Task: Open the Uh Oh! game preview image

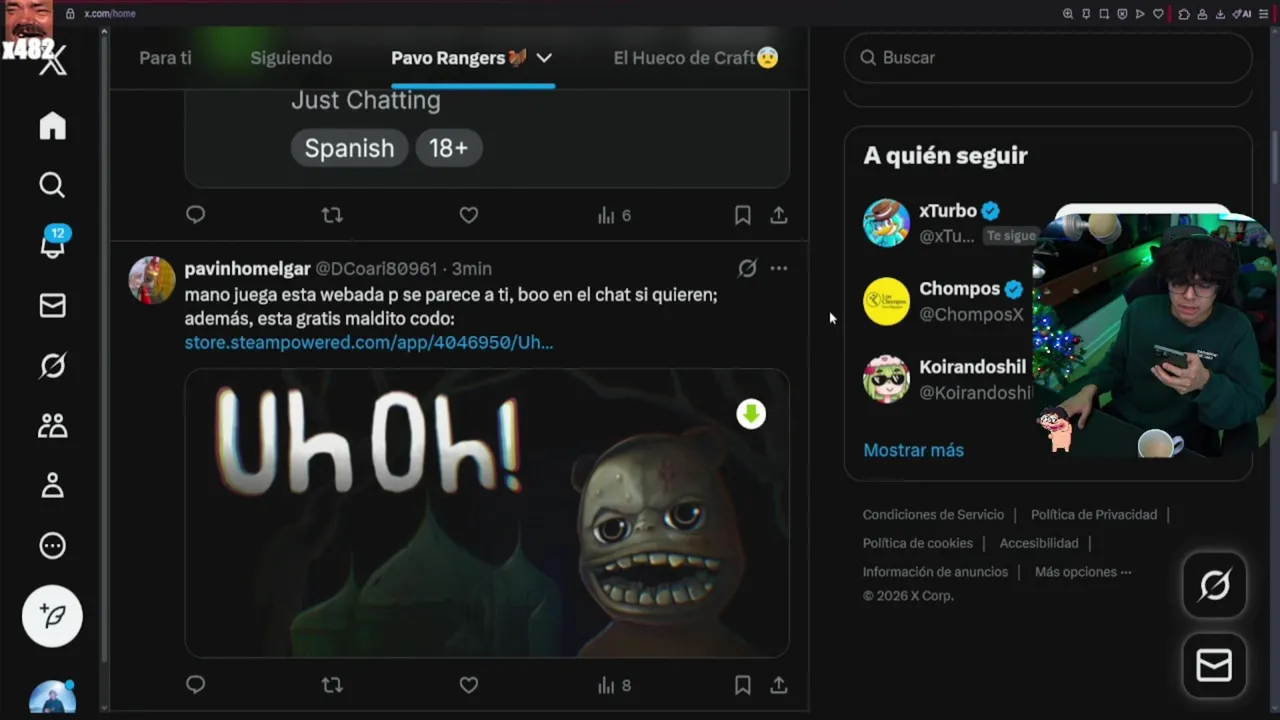Action: [x=487, y=513]
